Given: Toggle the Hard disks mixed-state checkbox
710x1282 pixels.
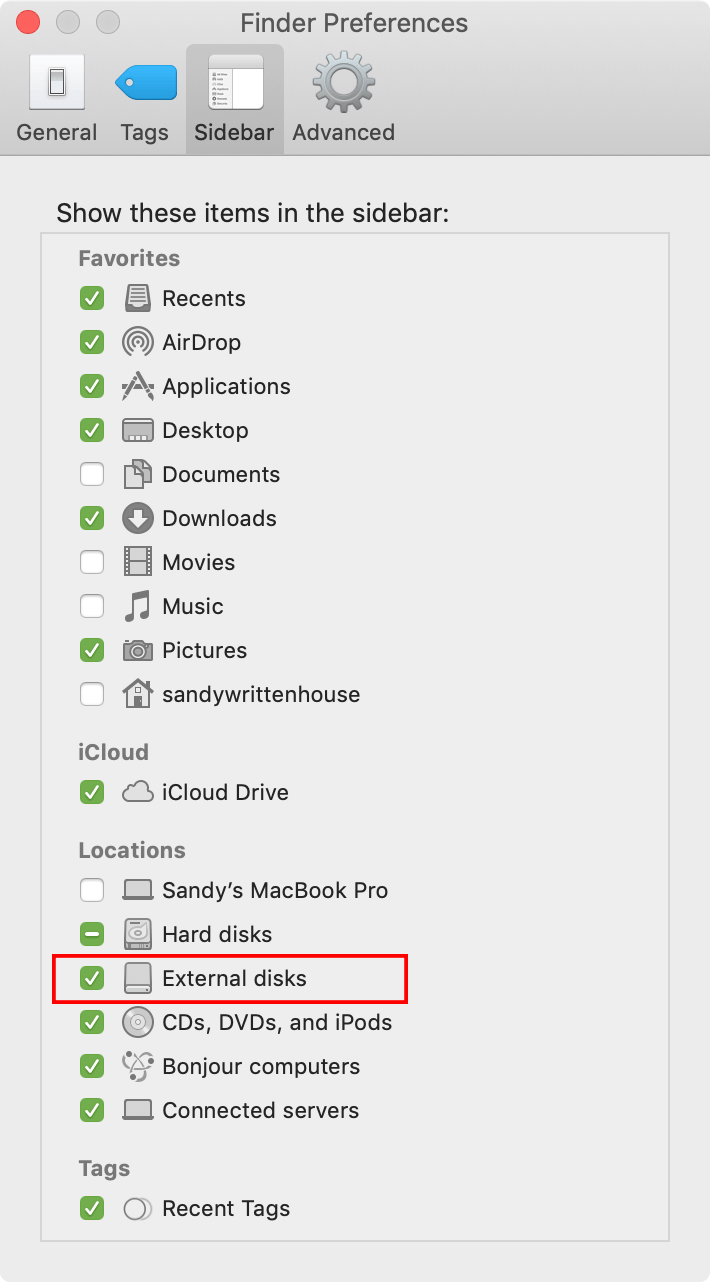Looking at the screenshot, I should point(92,934).
